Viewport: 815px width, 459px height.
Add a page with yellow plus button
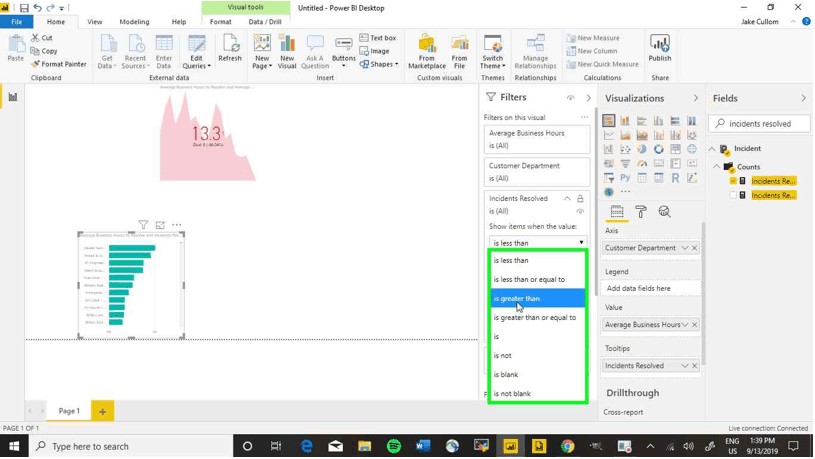102,411
